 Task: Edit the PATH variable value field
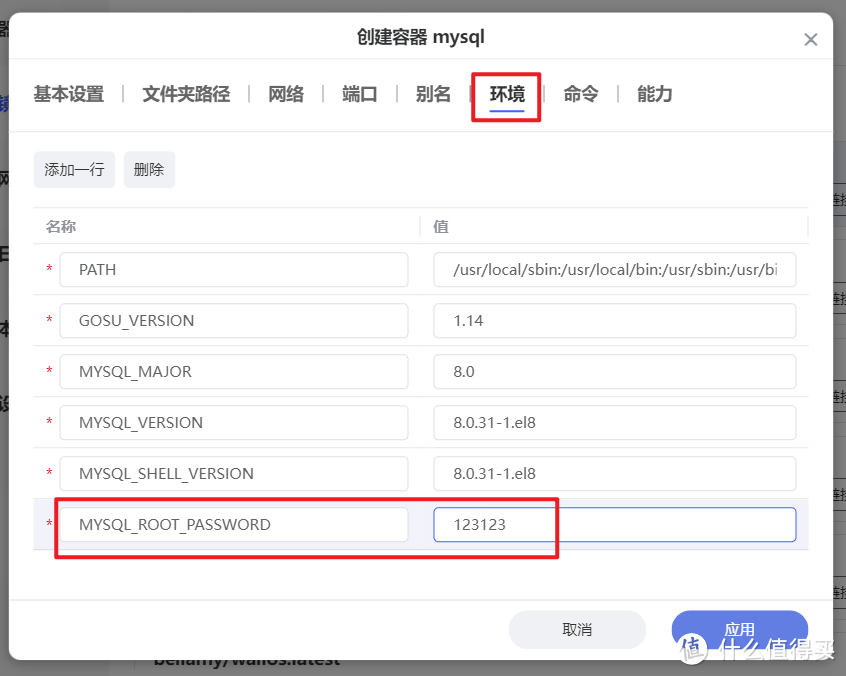point(613,269)
